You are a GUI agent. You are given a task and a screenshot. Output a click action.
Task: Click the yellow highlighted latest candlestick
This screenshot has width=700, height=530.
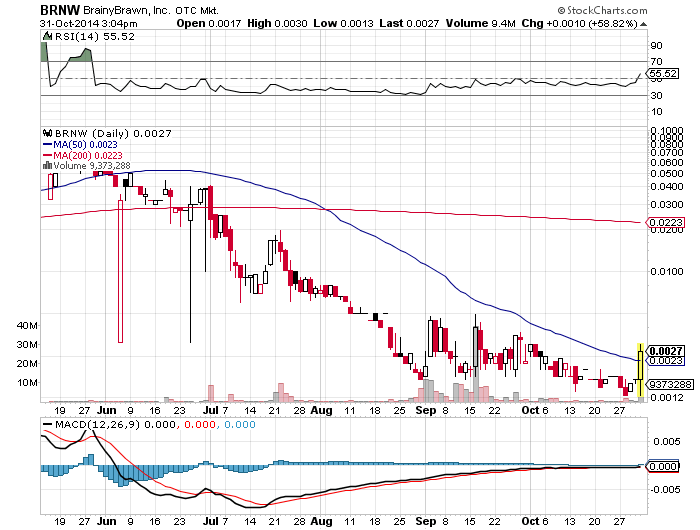[x=640, y=370]
